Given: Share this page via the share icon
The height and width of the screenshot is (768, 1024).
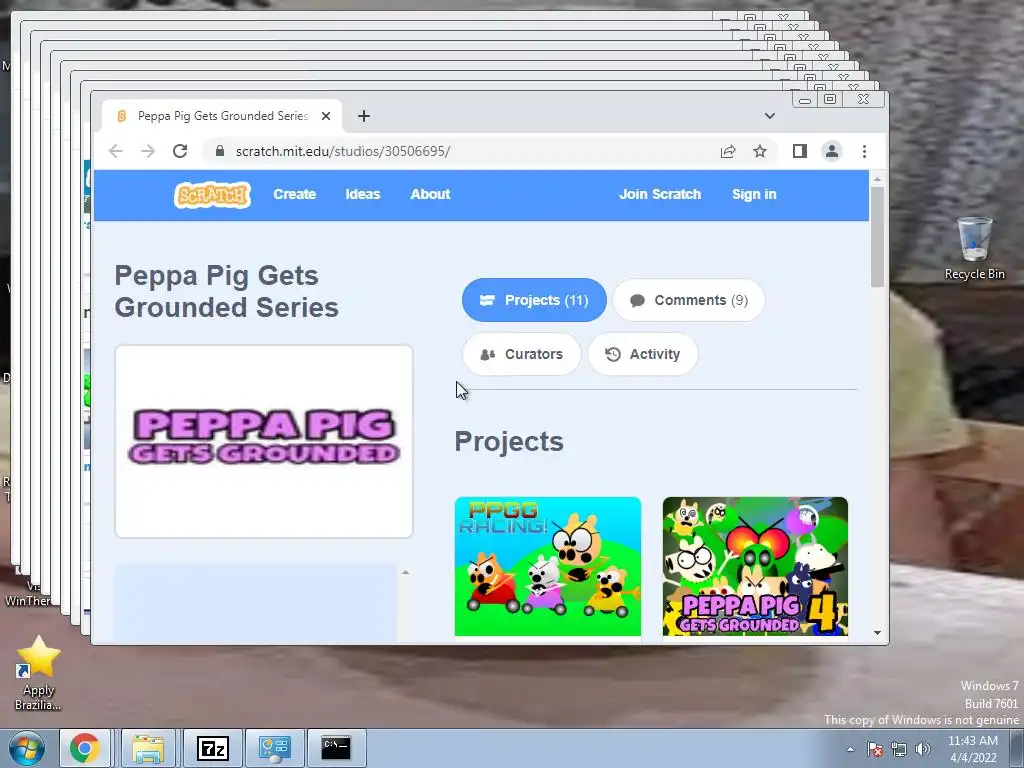Looking at the screenshot, I should (728, 152).
